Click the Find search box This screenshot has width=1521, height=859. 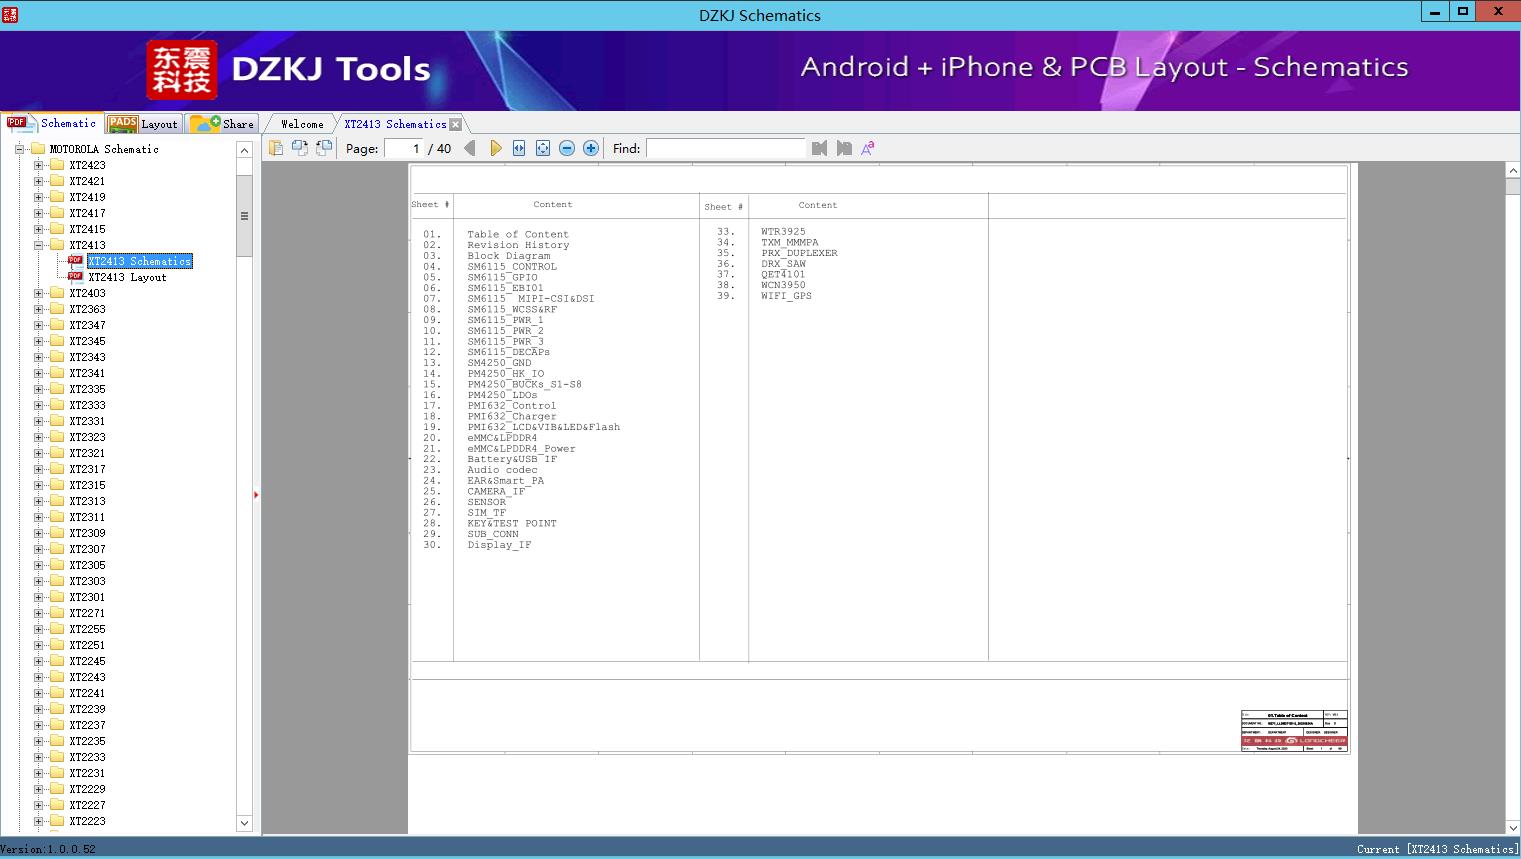click(x=725, y=148)
